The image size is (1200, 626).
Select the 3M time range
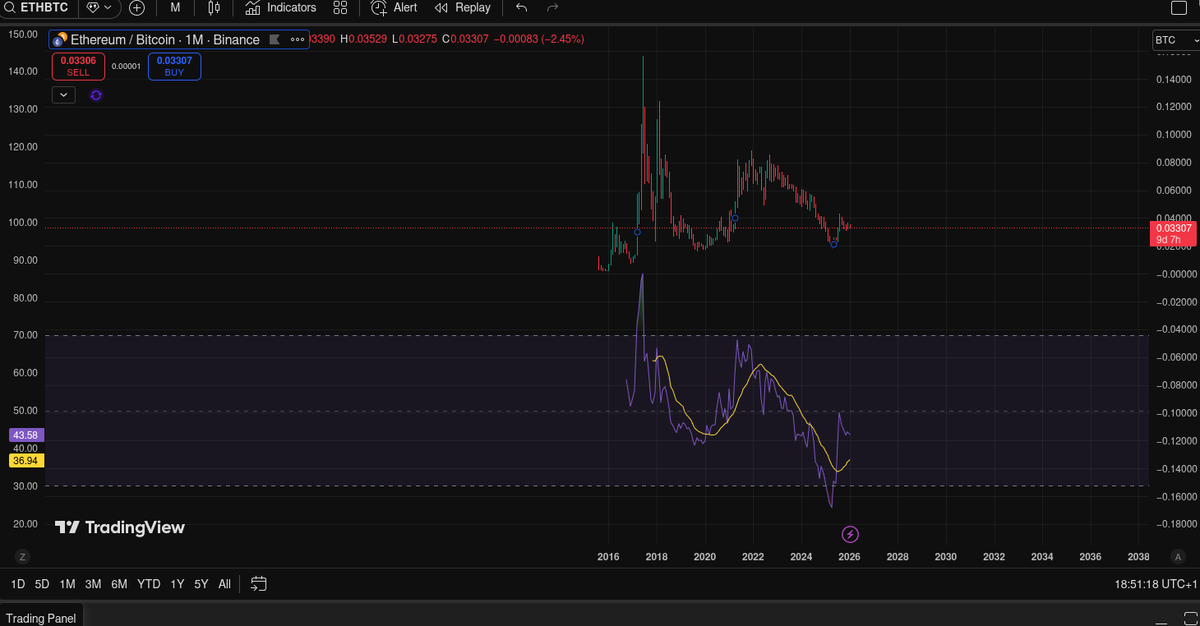tap(93, 584)
